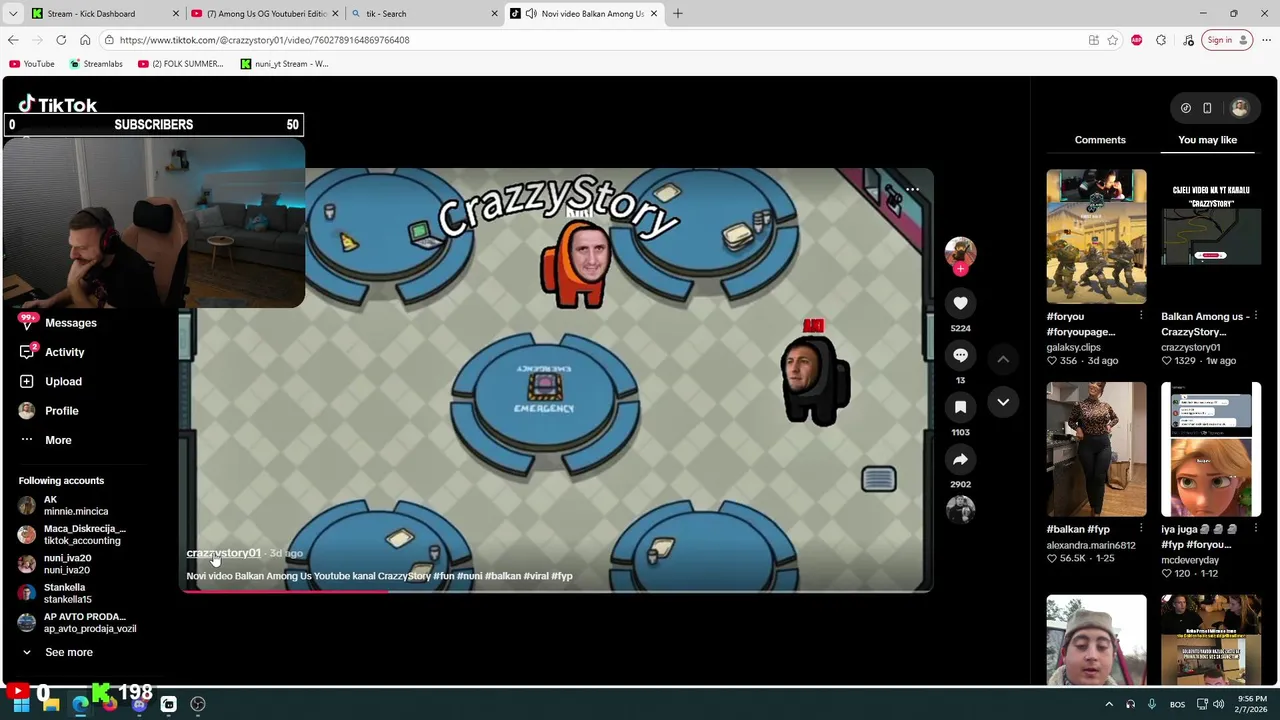Expand See more following accounts
This screenshot has width=1280, height=720.
click(58, 652)
